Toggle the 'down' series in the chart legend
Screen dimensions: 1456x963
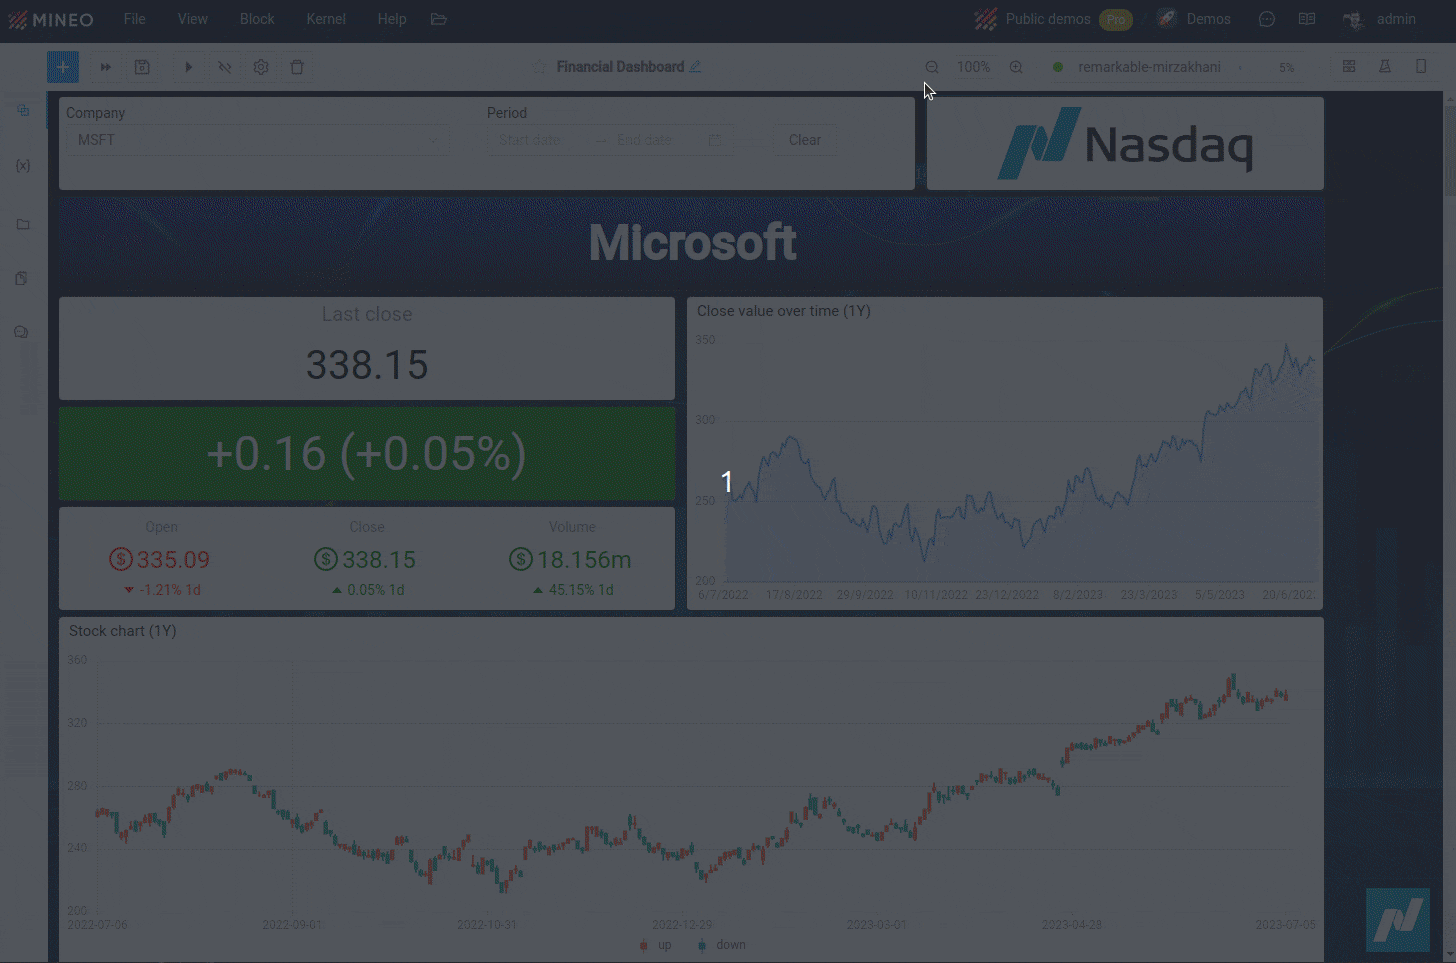tap(722, 945)
